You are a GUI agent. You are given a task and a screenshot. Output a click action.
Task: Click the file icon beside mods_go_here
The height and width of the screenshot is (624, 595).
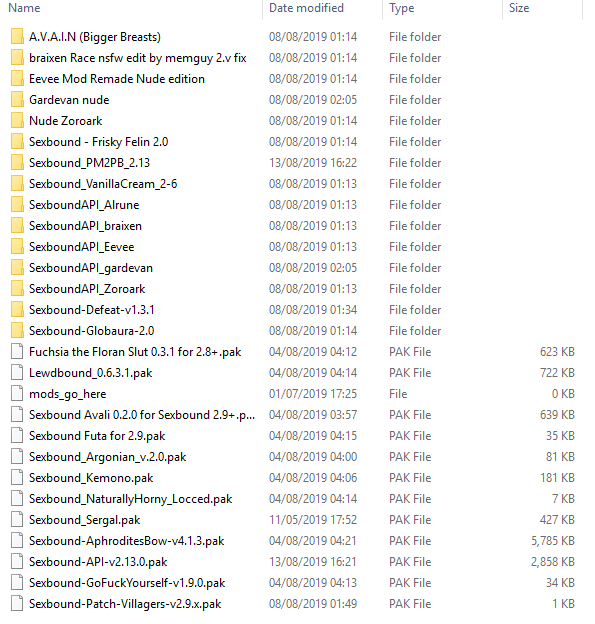(x=17, y=394)
